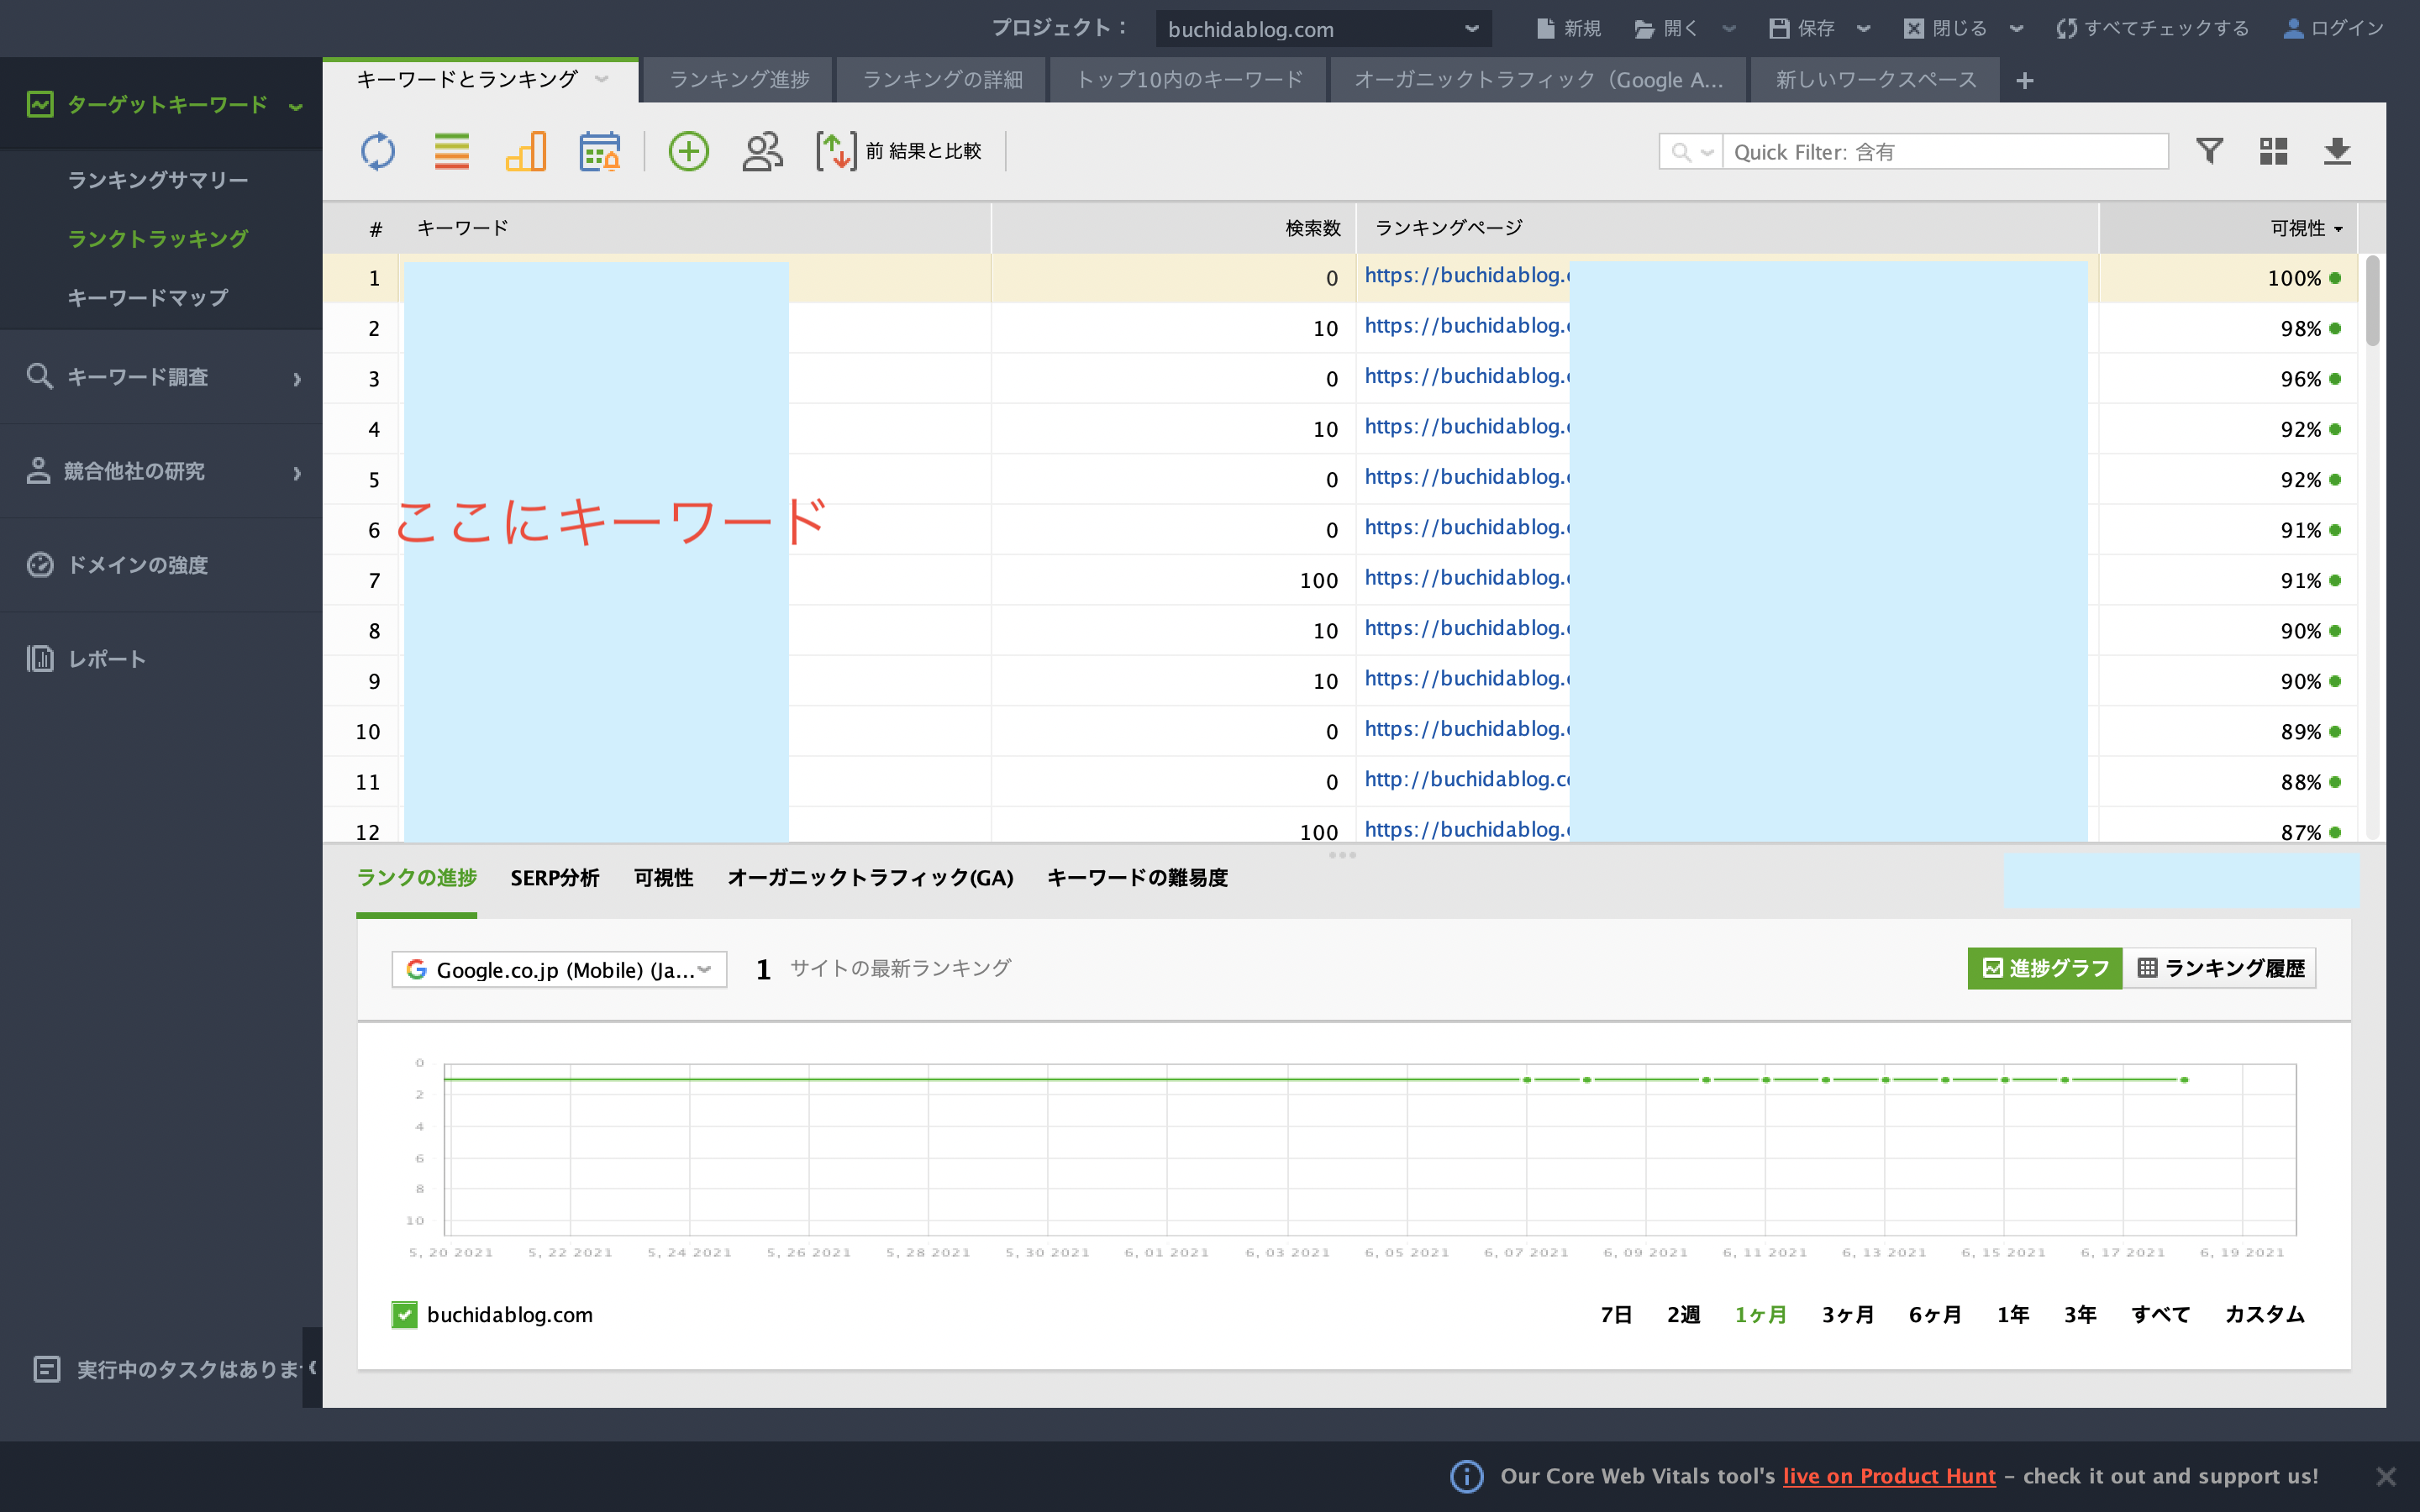Select the 2週 time range

[1683, 1314]
